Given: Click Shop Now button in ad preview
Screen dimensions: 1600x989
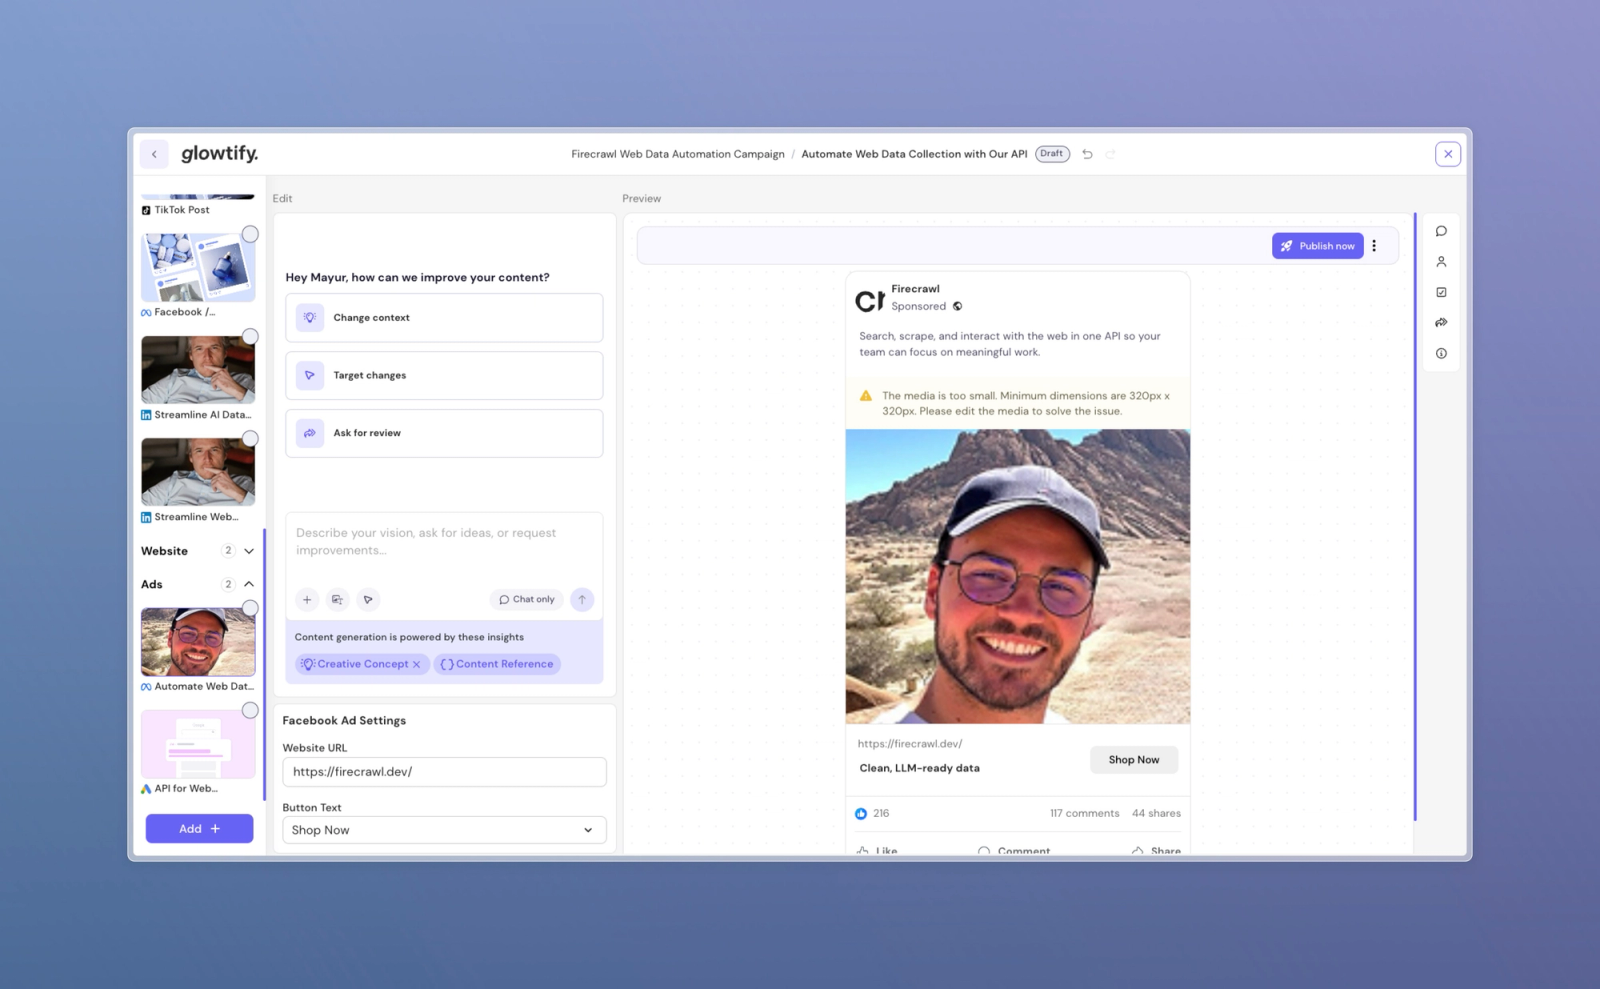Looking at the screenshot, I should [x=1134, y=760].
